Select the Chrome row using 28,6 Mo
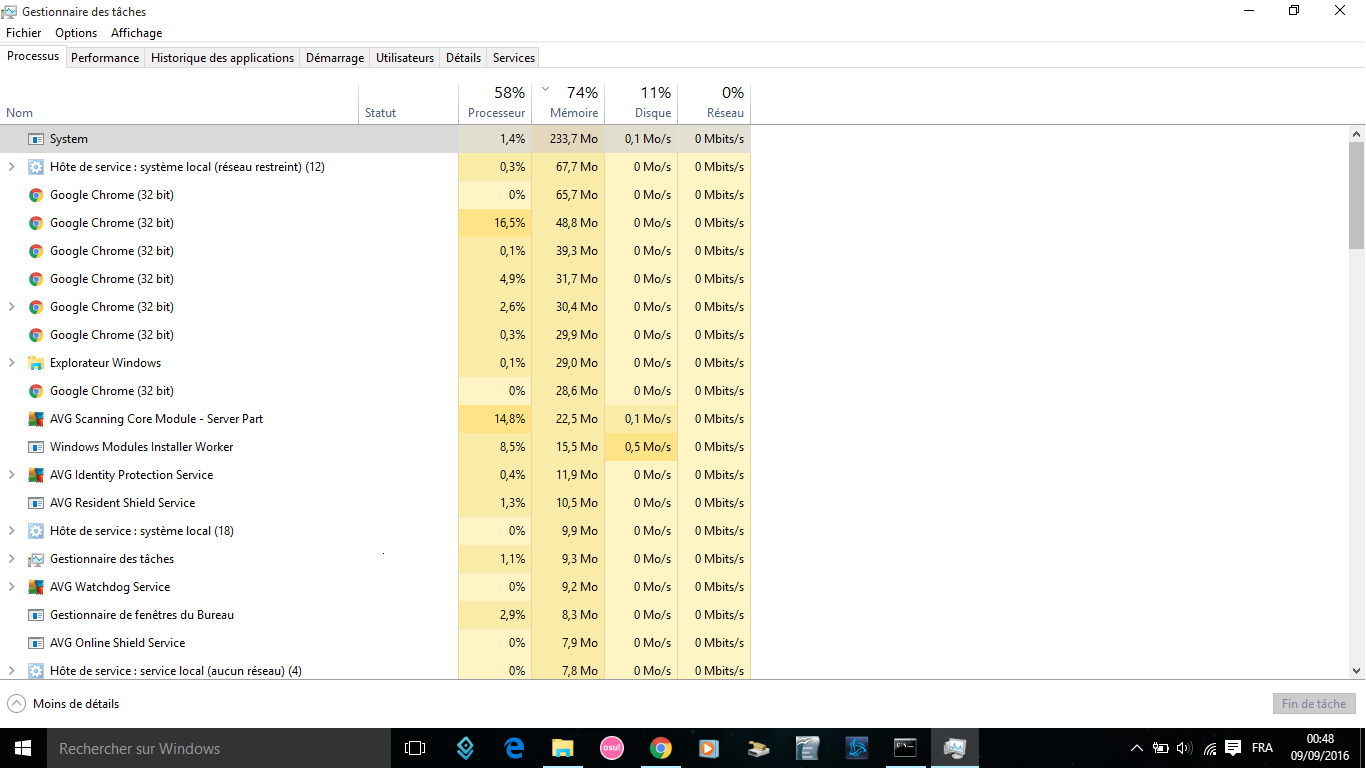 tap(375, 391)
